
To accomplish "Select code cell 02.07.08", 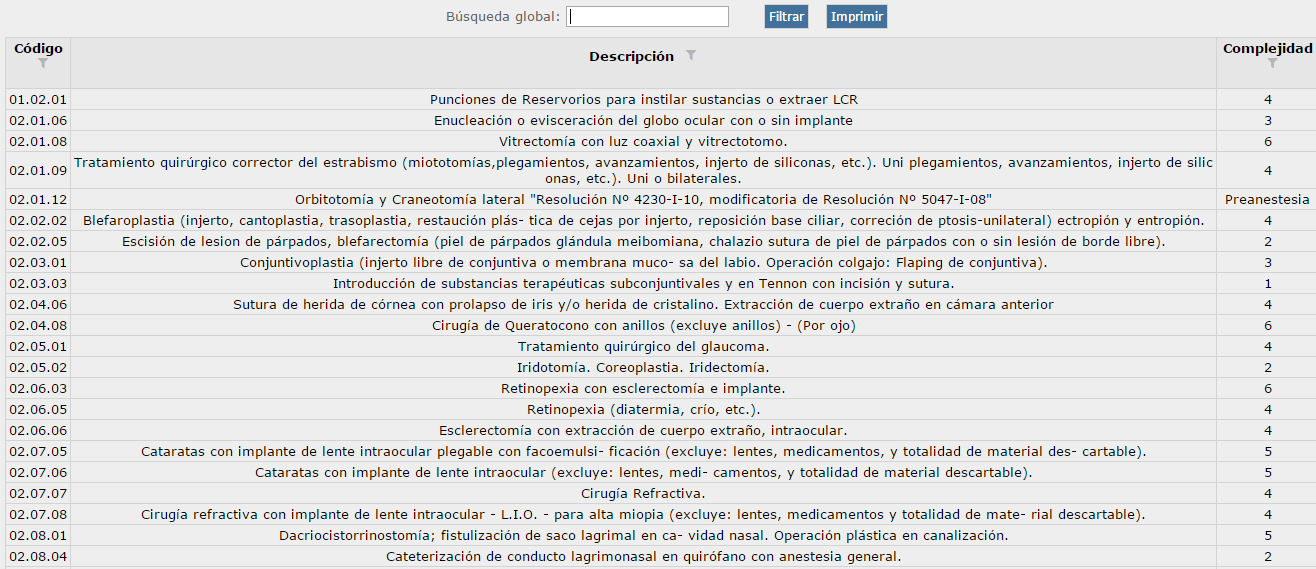I will point(38,515).
